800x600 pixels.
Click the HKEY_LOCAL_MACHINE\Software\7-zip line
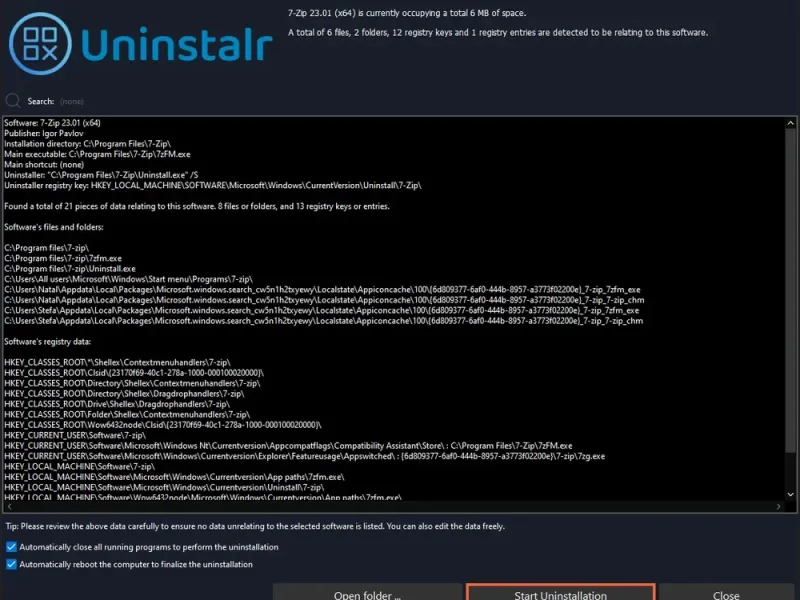[80, 466]
